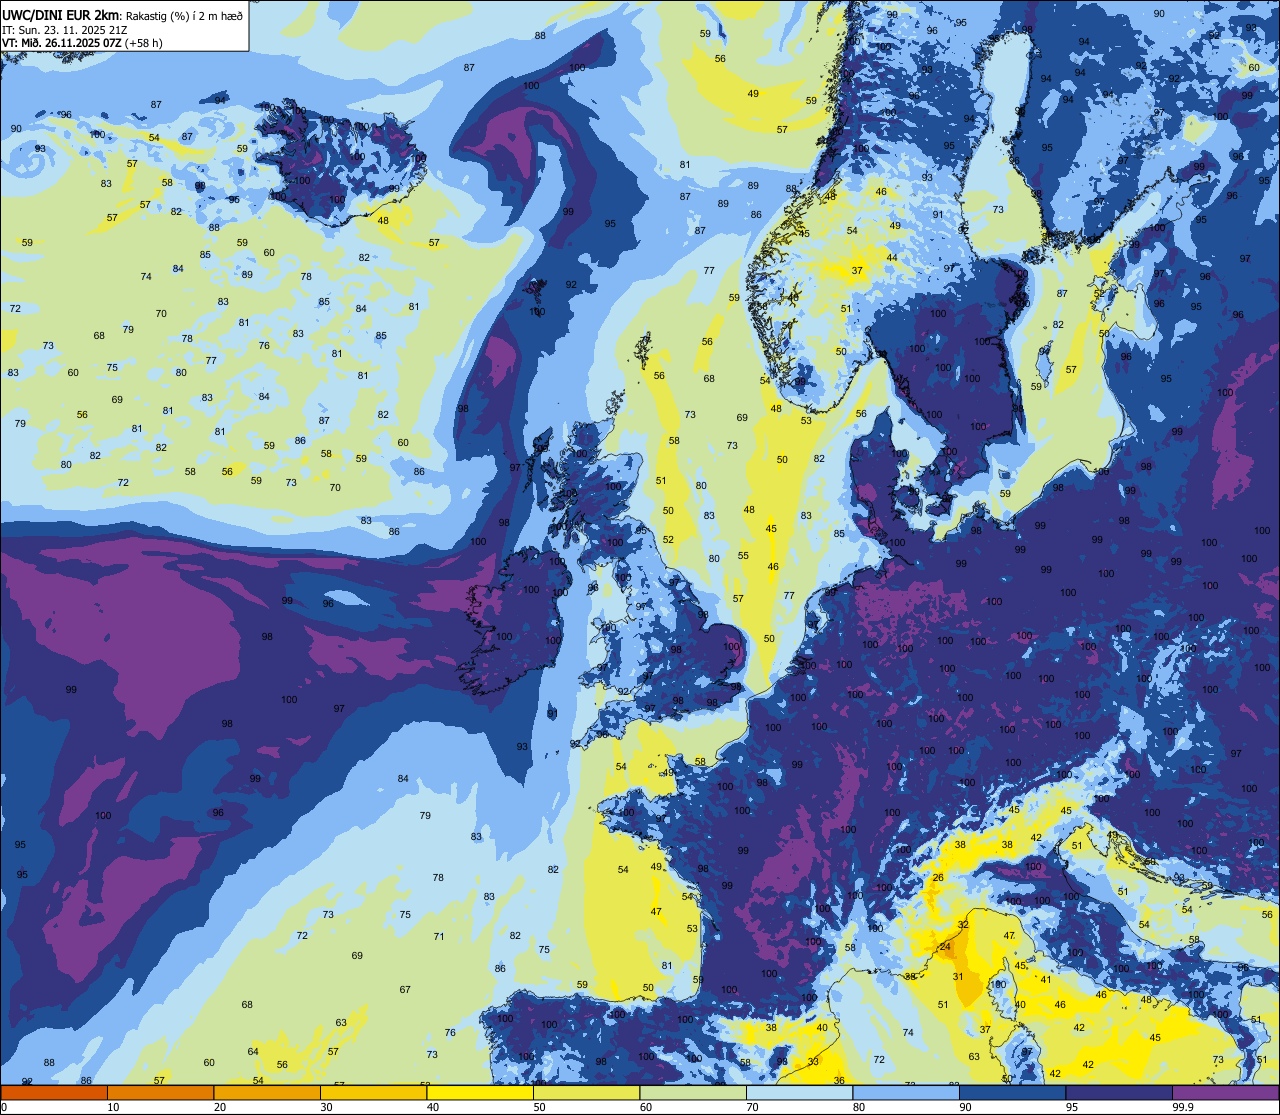Click the map value '32' on the map
This screenshot has height=1115, width=1280.
pyautogui.click(x=962, y=924)
